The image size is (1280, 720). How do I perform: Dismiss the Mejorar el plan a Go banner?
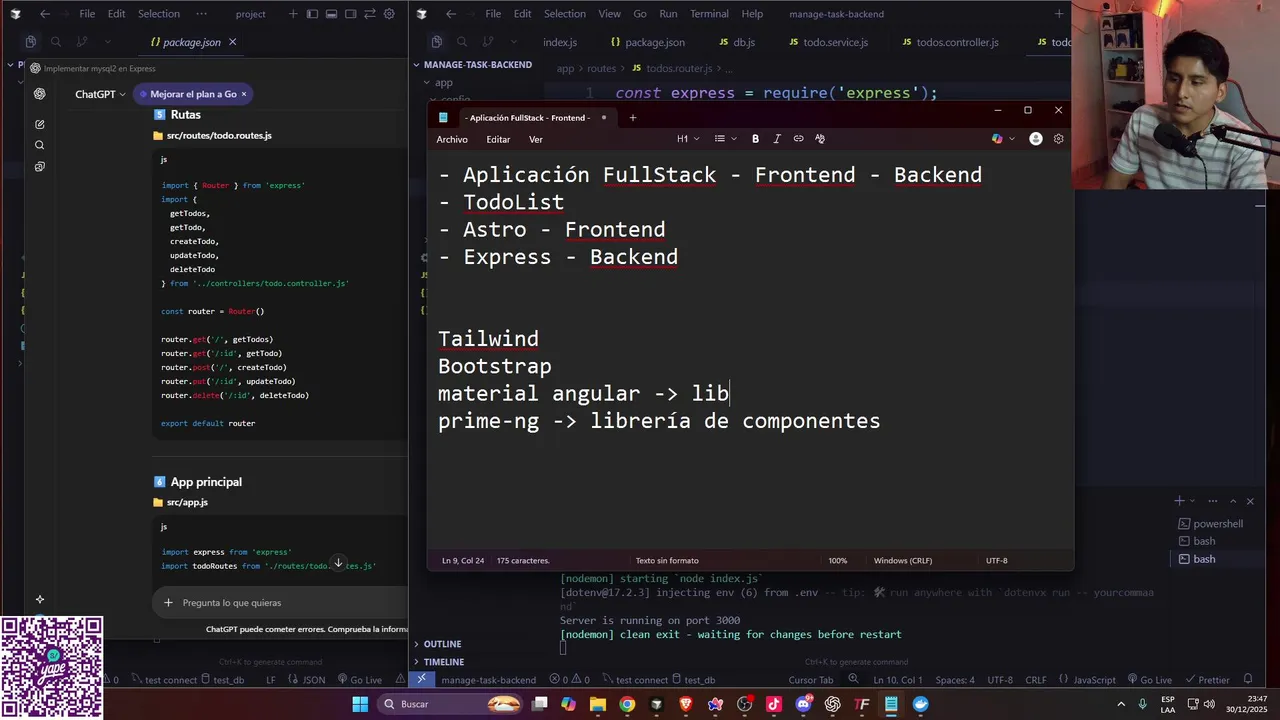coord(244,94)
